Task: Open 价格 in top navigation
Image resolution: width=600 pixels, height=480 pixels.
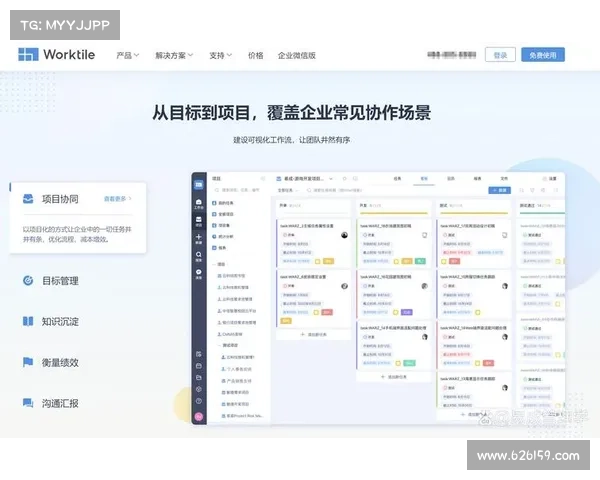Action: [255, 56]
